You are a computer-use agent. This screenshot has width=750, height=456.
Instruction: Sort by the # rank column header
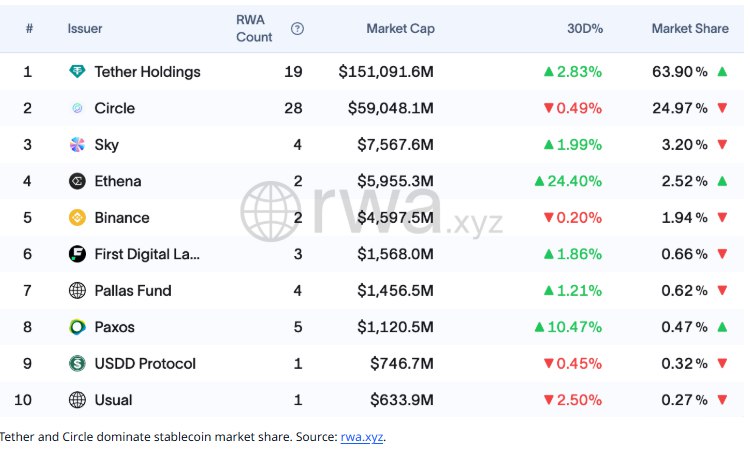pos(29,29)
